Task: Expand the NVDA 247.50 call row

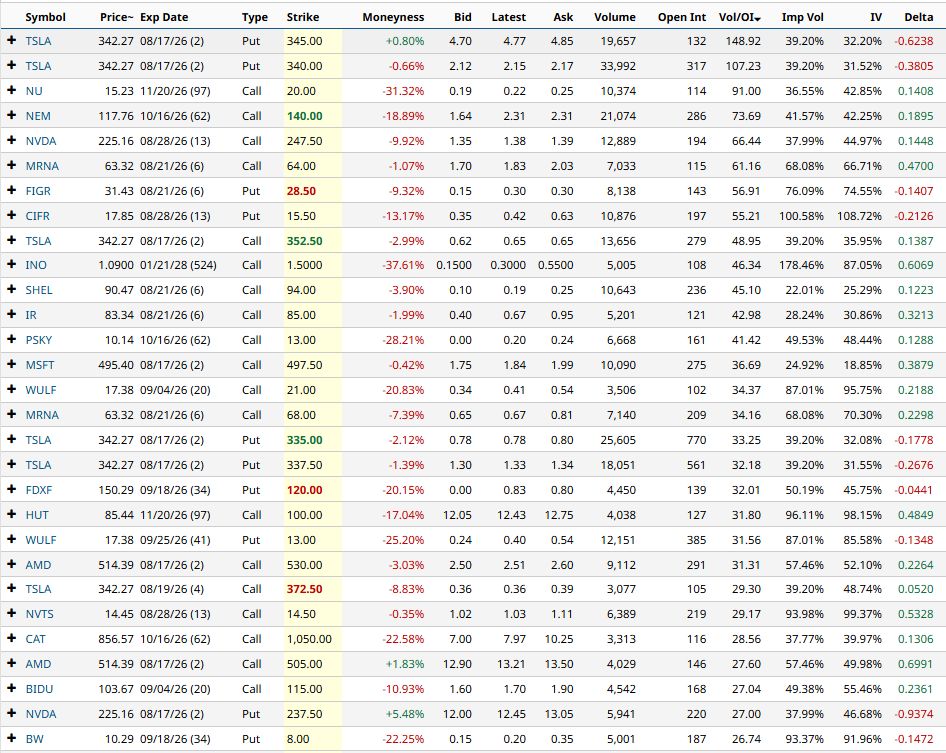Action: [11, 141]
